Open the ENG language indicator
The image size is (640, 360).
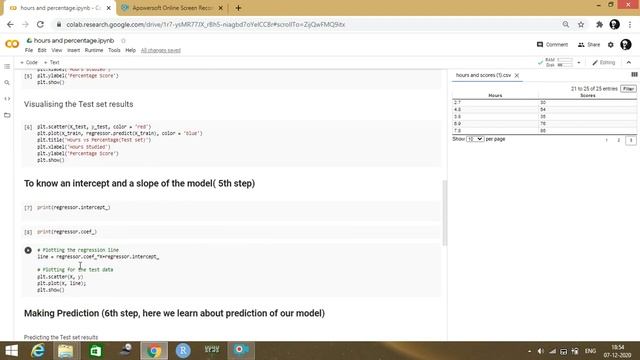pyautogui.click(x=590, y=351)
